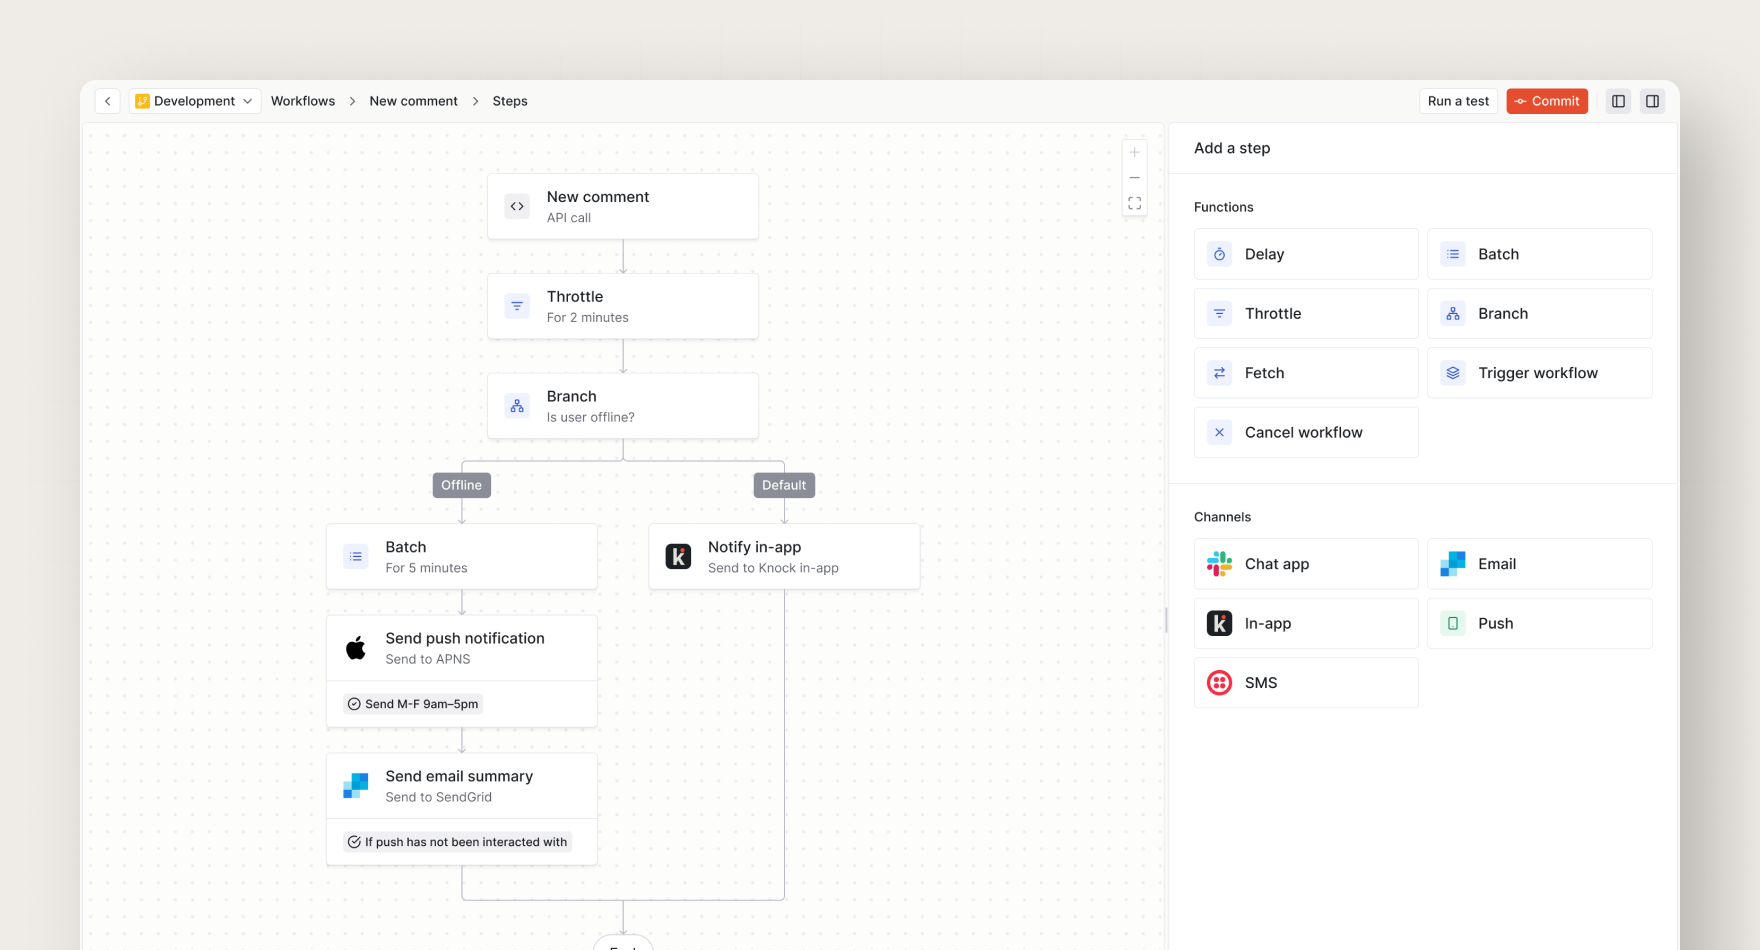
Task: Click the zoom in plus control
Action: 1135,152
